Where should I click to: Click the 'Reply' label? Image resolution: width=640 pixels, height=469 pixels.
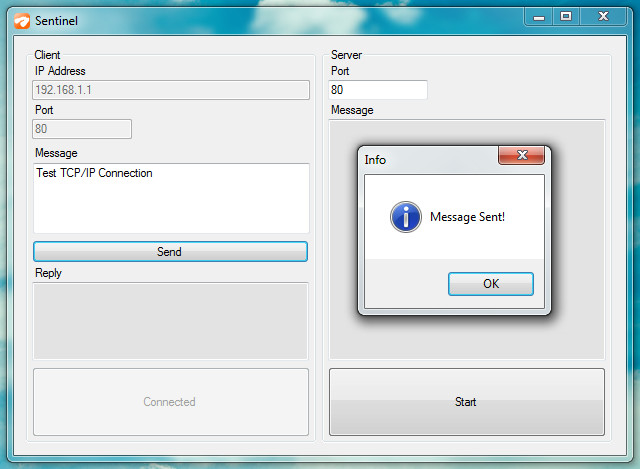coord(48,273)
